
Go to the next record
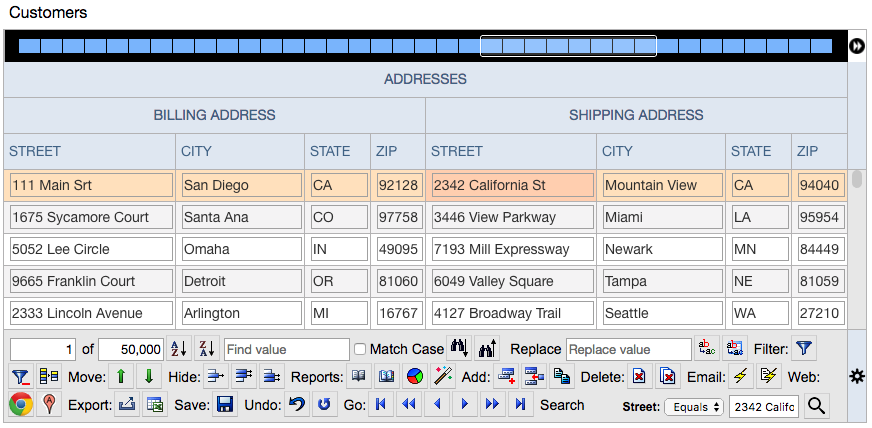pyautogui.click(x=463, y=405)
